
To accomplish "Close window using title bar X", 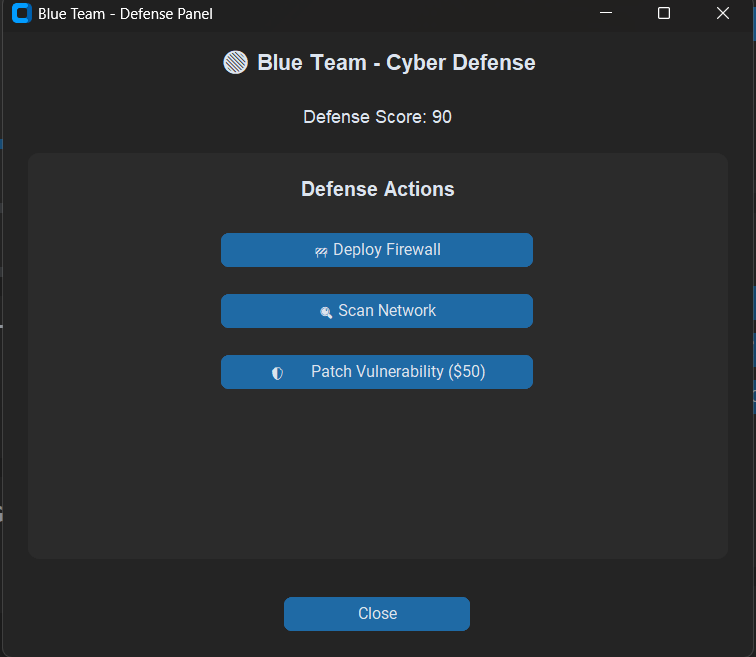I will click(x=723, y=13).
